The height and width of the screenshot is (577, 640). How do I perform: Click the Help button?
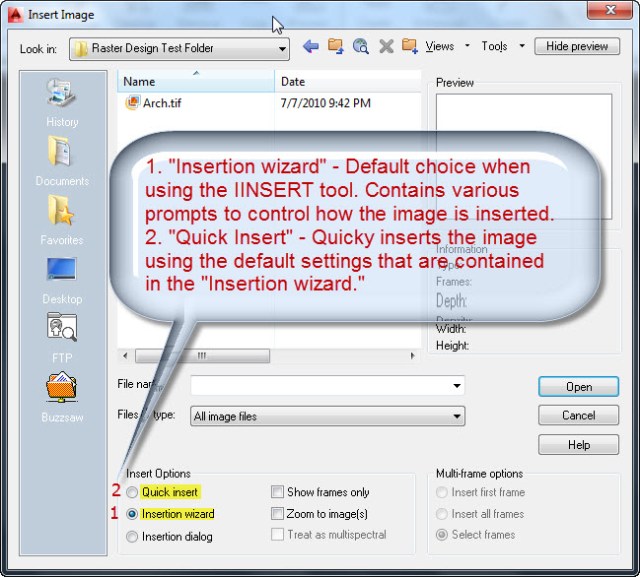pos(578,444)
